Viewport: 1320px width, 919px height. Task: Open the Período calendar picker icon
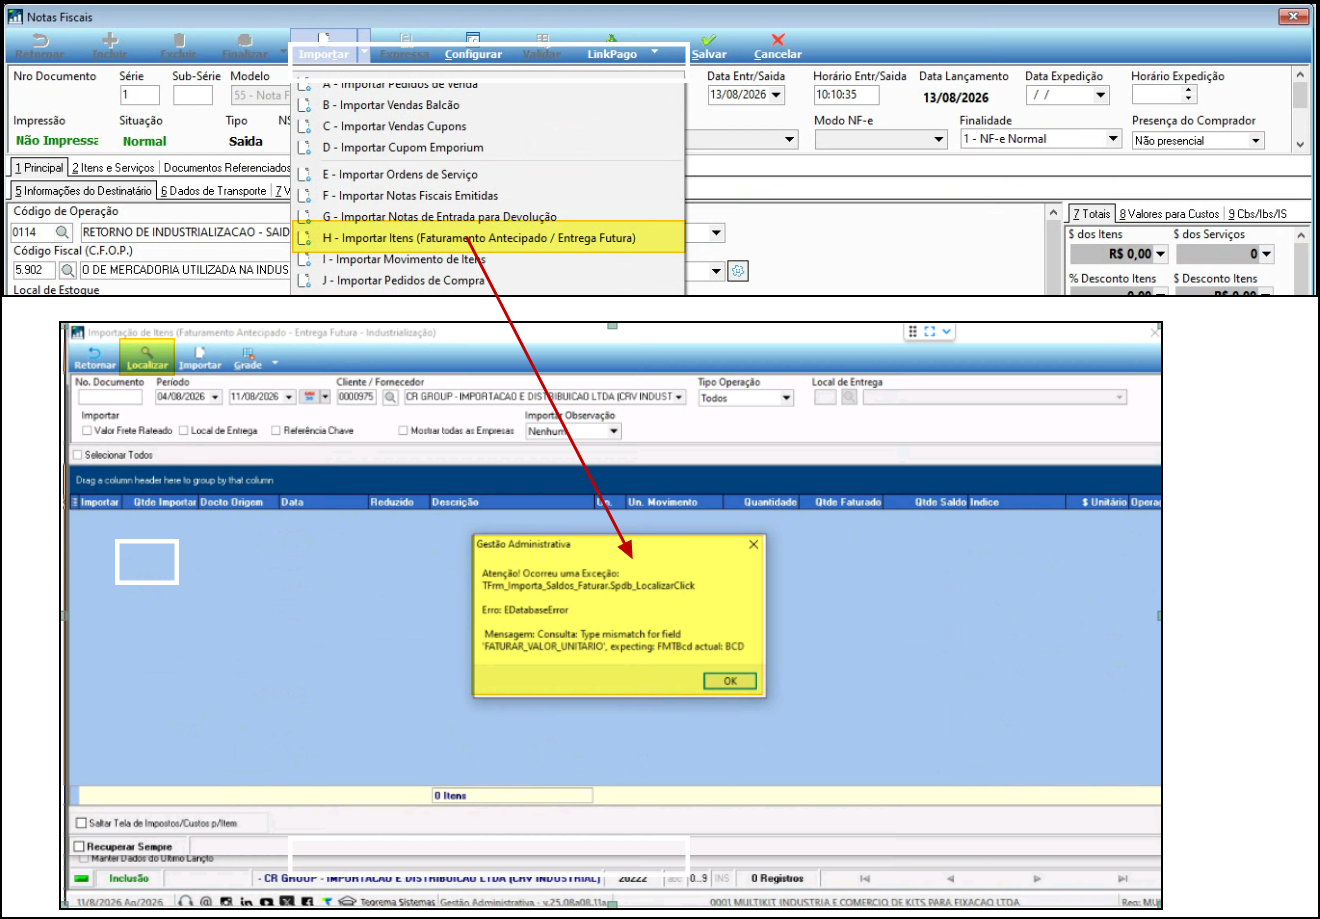click(310, 397)
